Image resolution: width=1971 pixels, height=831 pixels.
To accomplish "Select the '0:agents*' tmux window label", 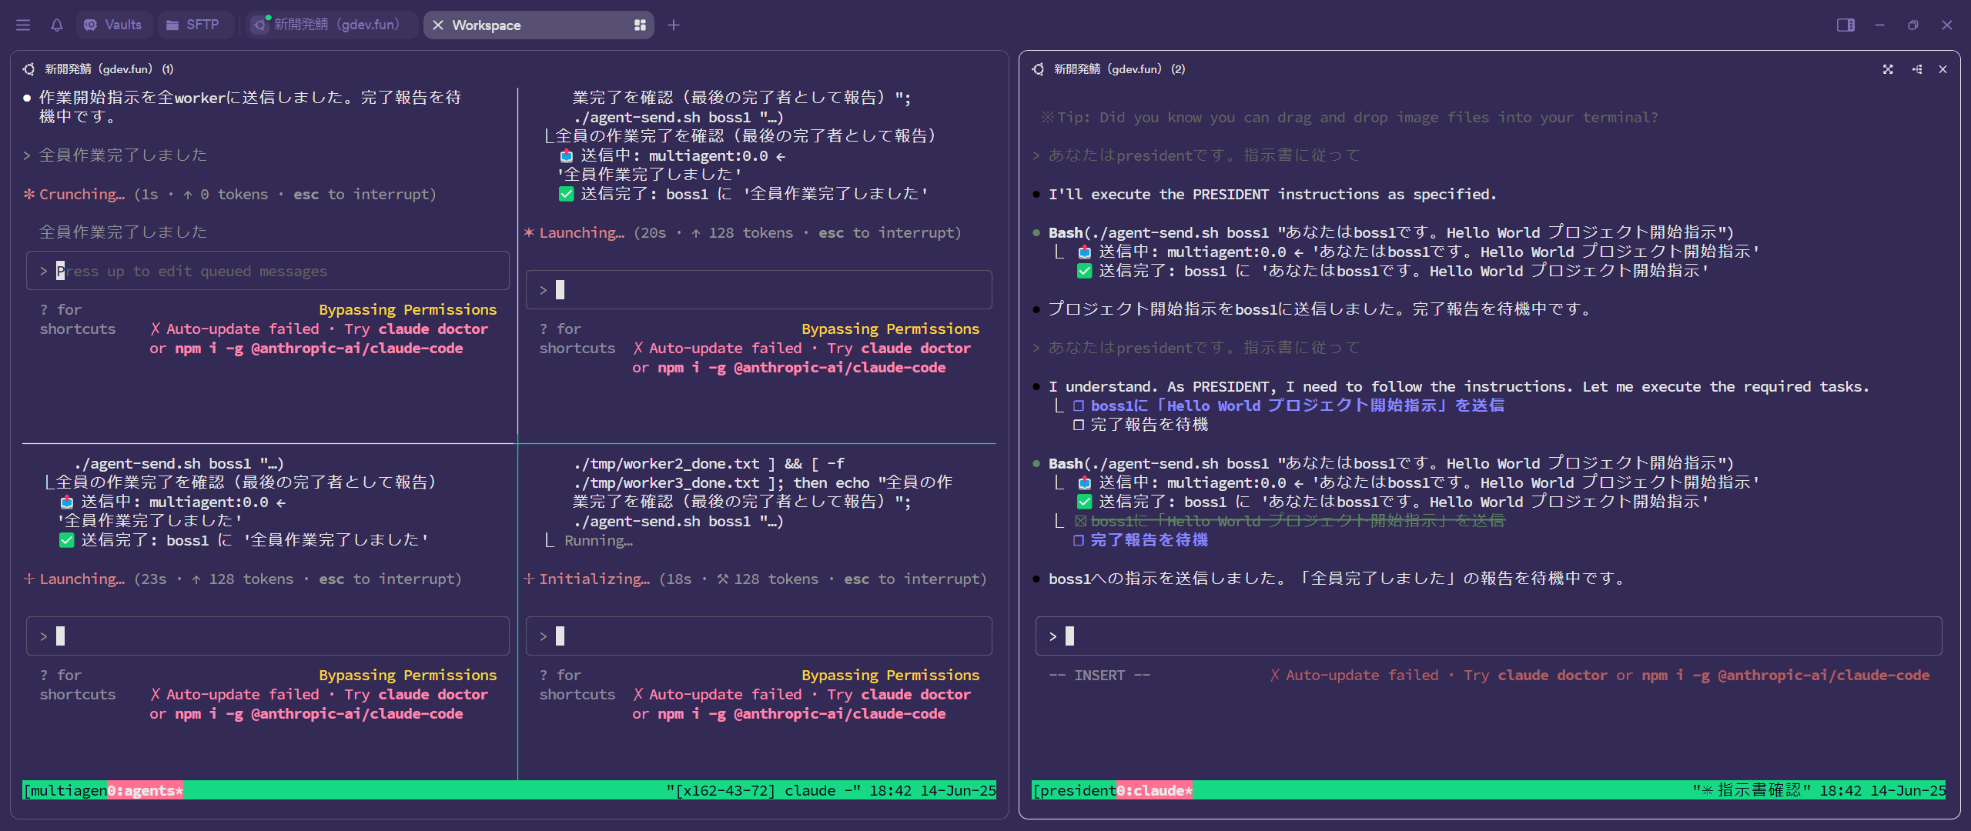I will tap(145, 791).
